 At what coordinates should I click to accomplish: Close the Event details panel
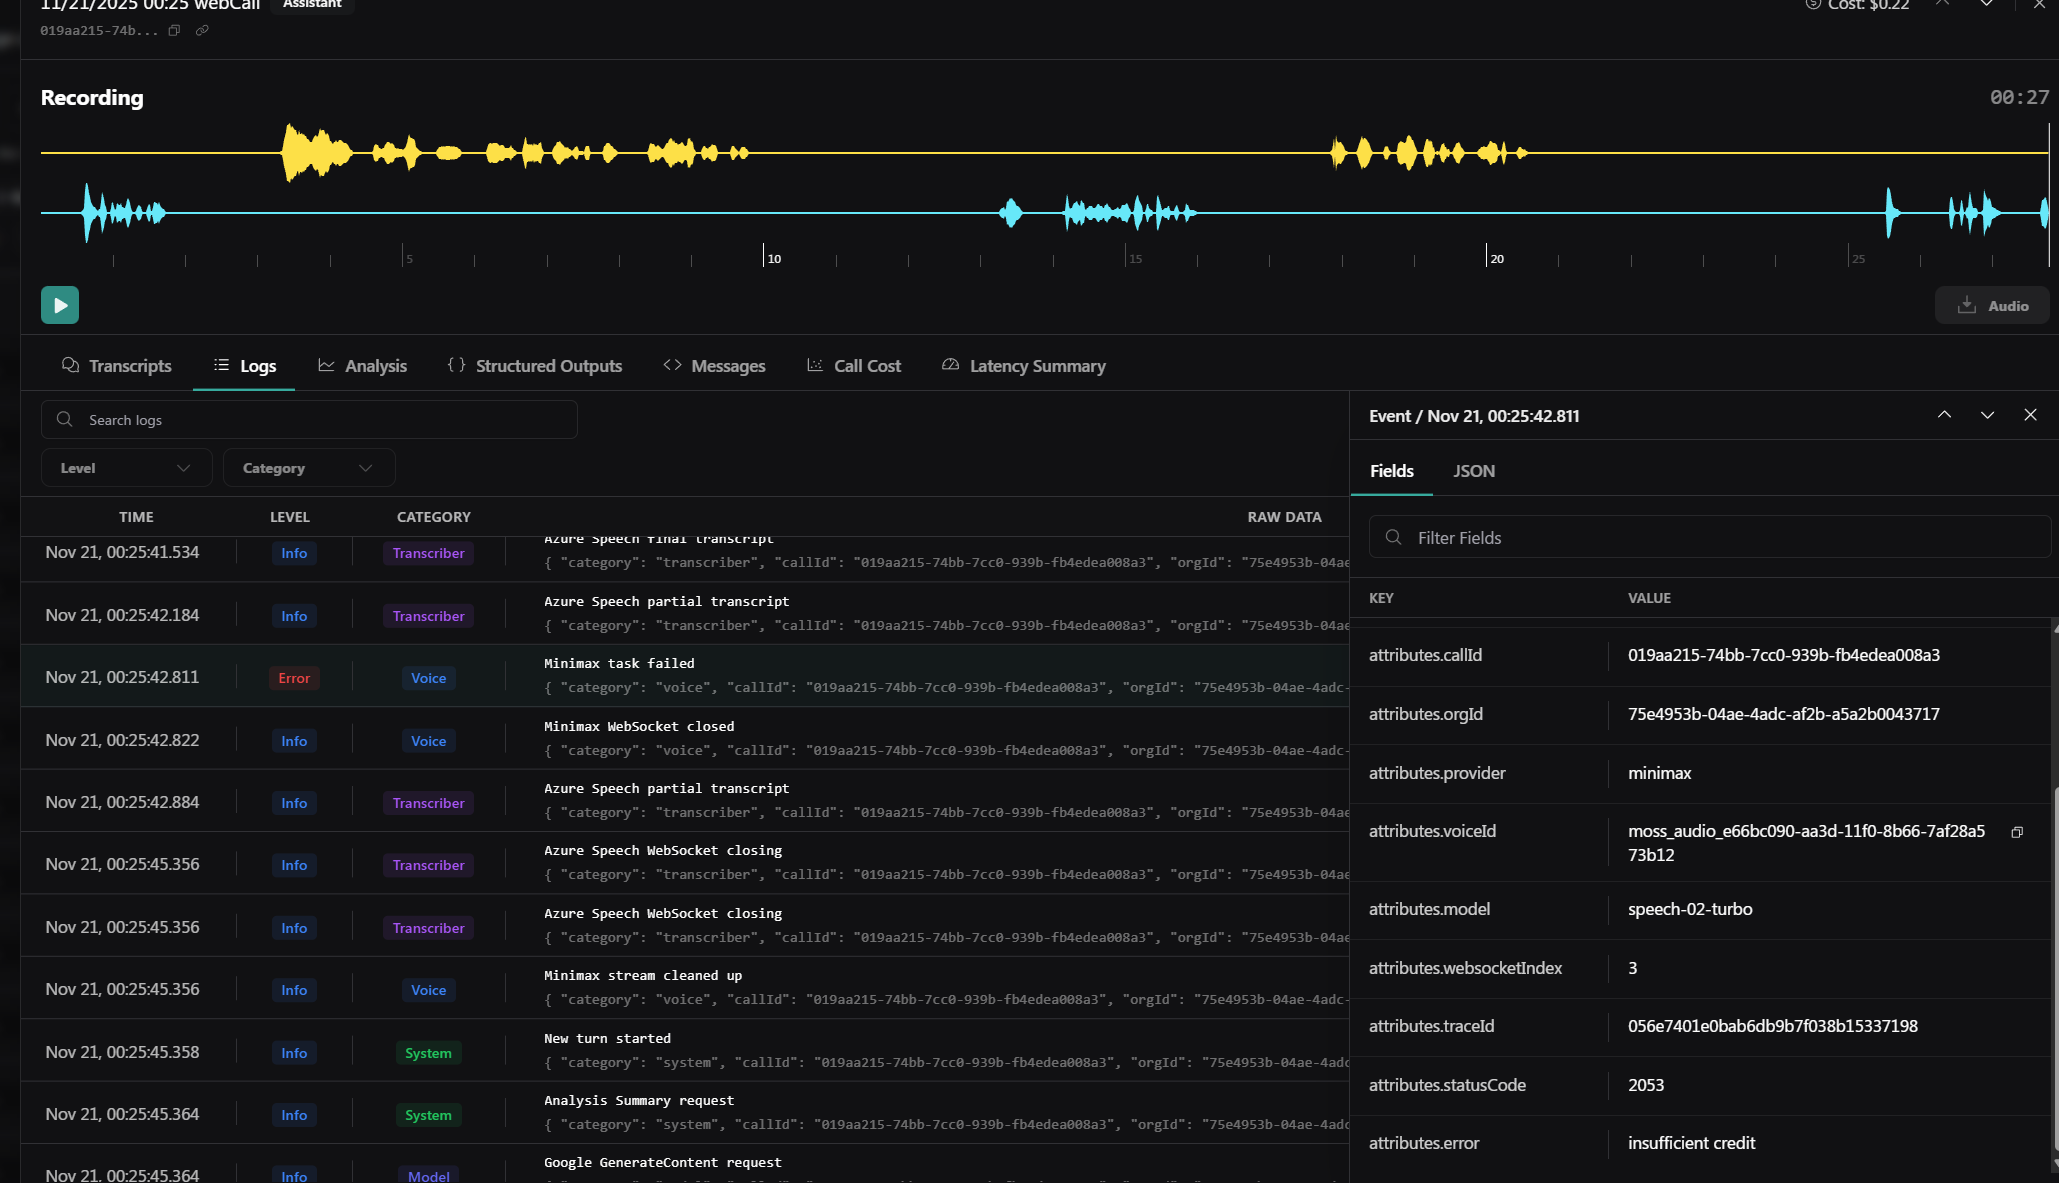tap(2030, 415)
